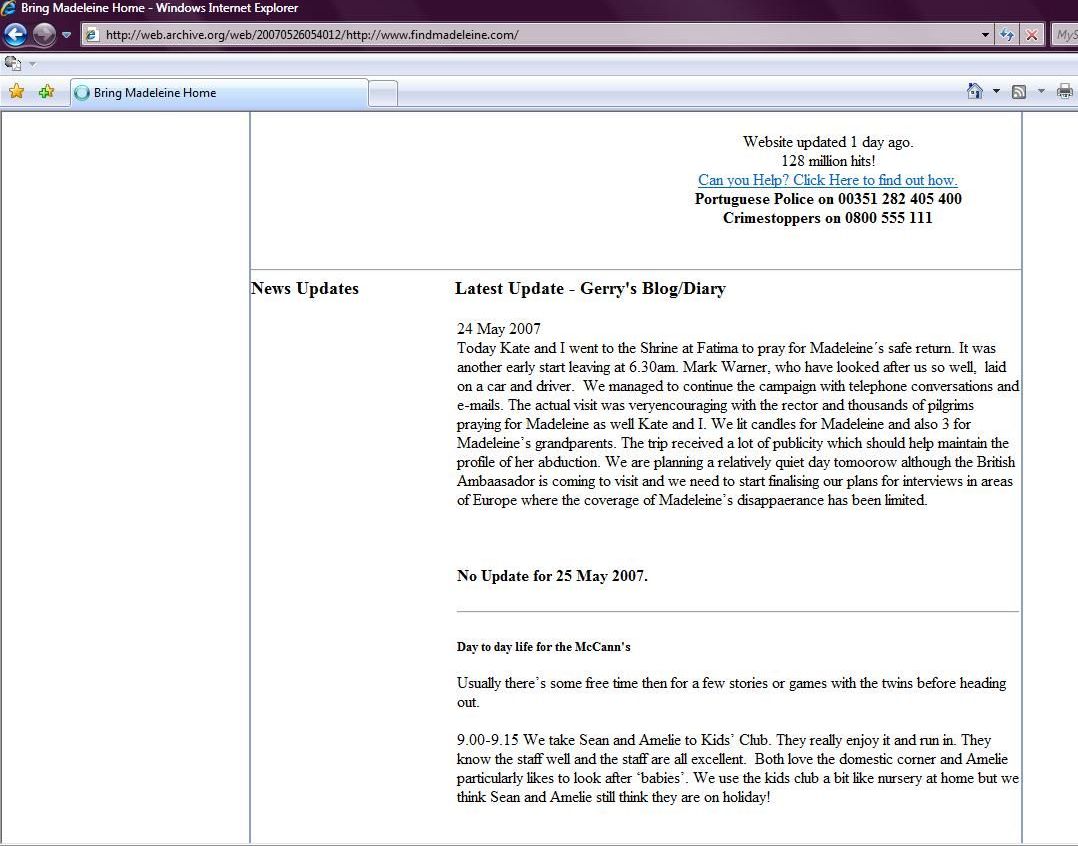Expand the RSS feeds dropdown arrow
This screenshot has height=846, width=1078.
click(x=1041, y=92)
